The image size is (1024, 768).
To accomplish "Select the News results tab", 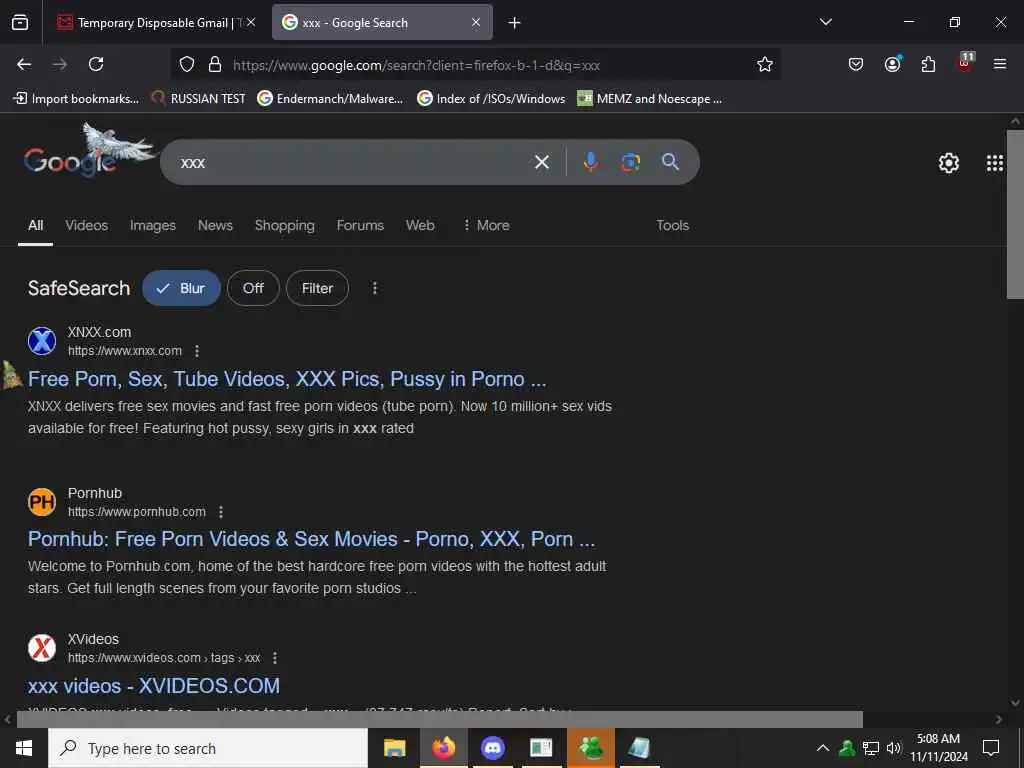I will pos(216,225).
